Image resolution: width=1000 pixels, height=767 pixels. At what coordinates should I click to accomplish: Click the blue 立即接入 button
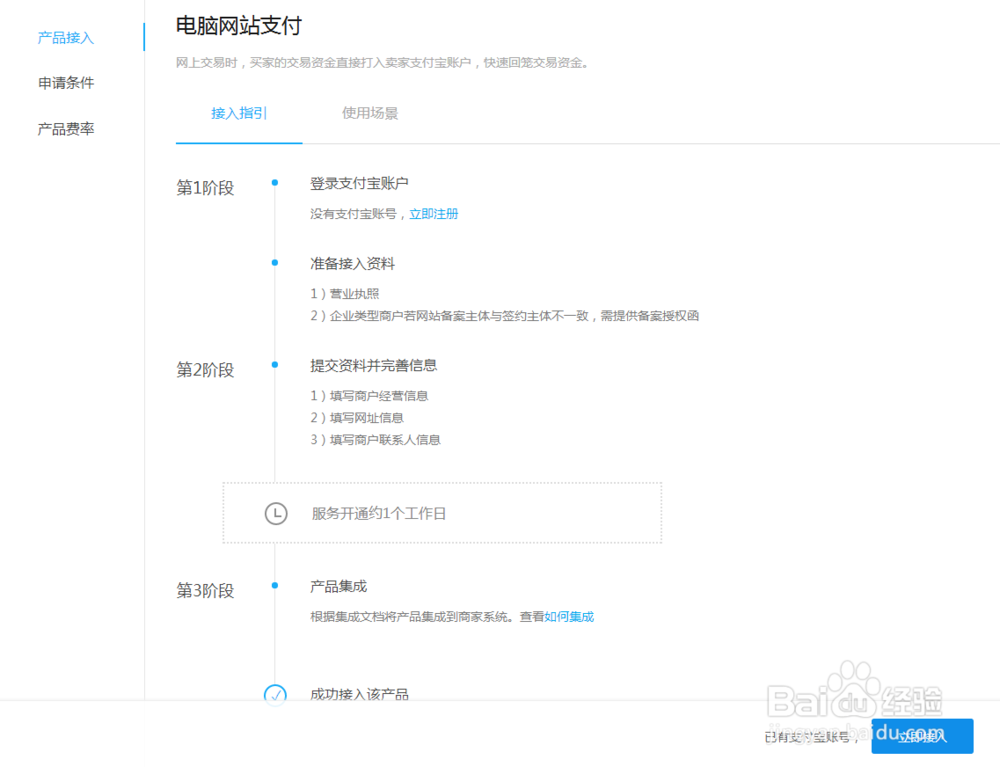[921, 736]
